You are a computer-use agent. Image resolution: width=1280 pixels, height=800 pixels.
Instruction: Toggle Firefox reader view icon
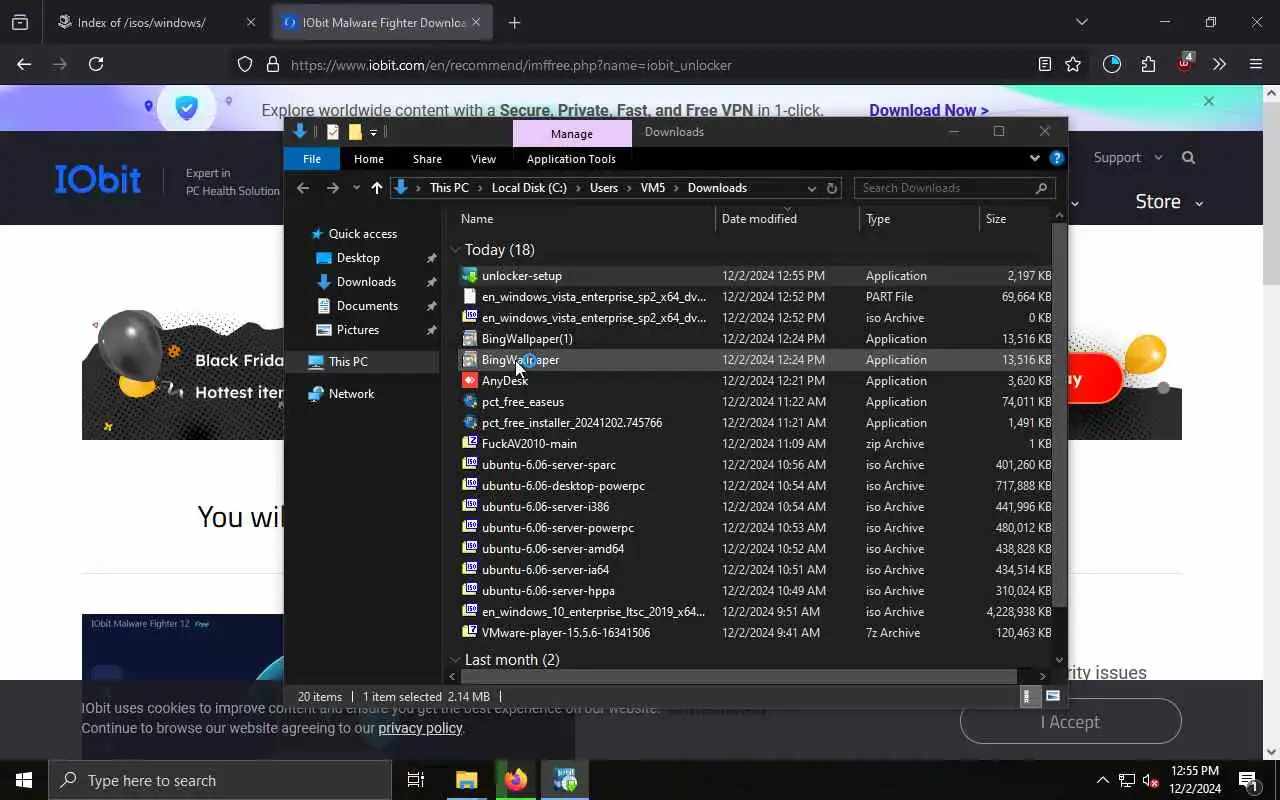click(1045, 64)
